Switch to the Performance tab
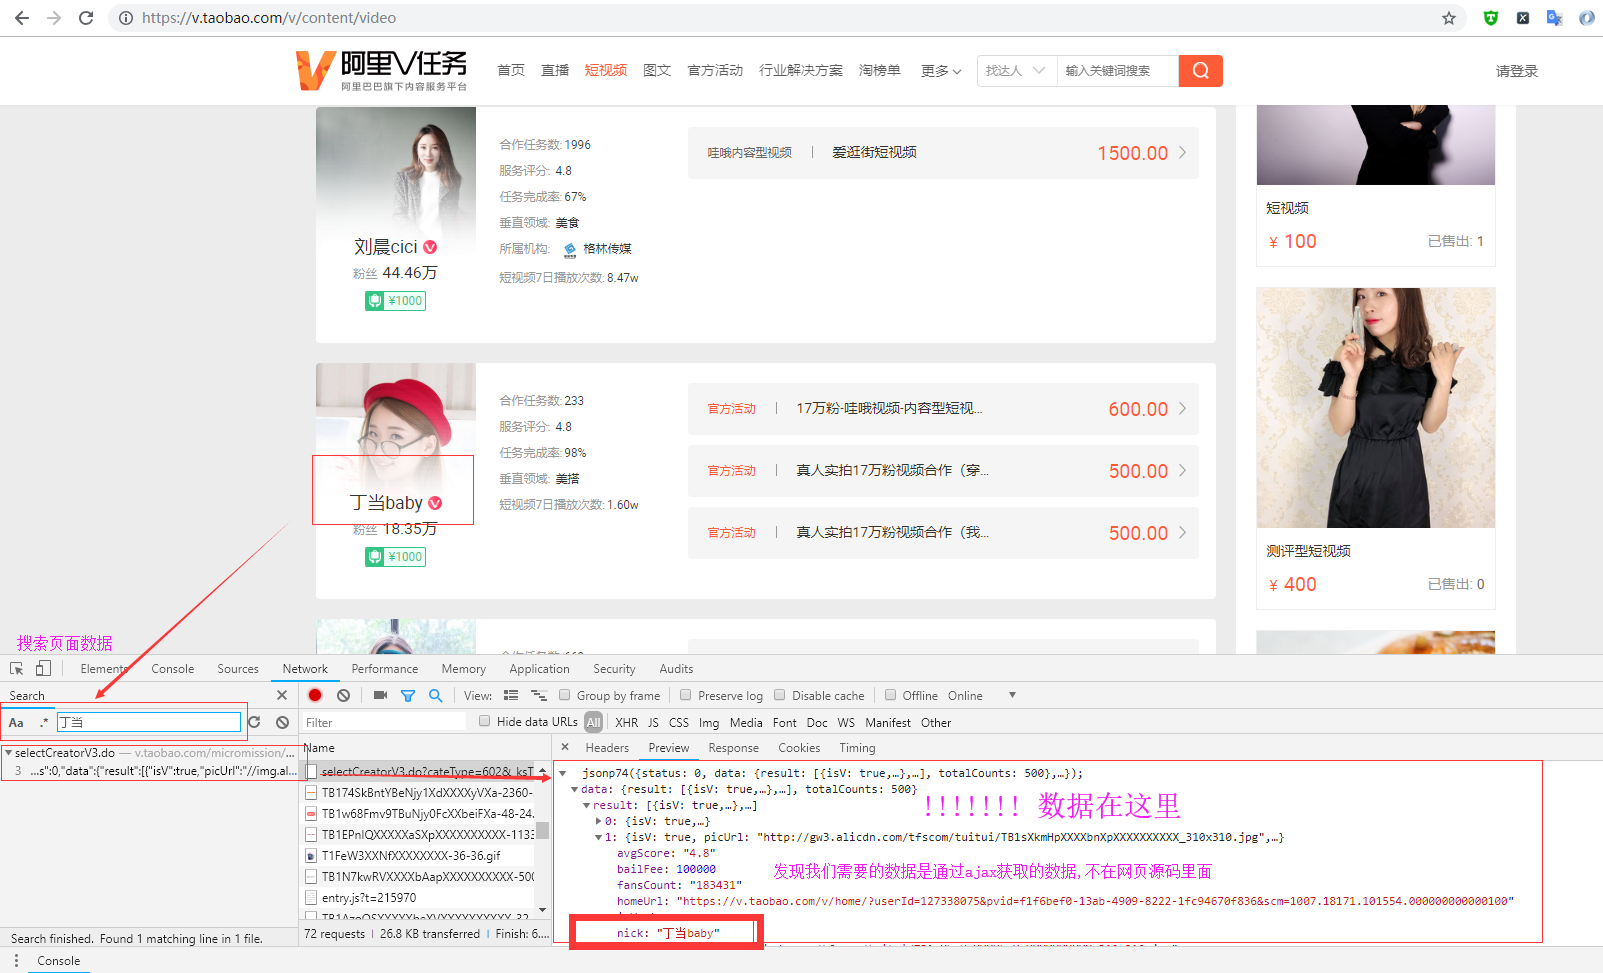Image resolution: width=1603 pixels, height=973 pixels. click(385, 669)
